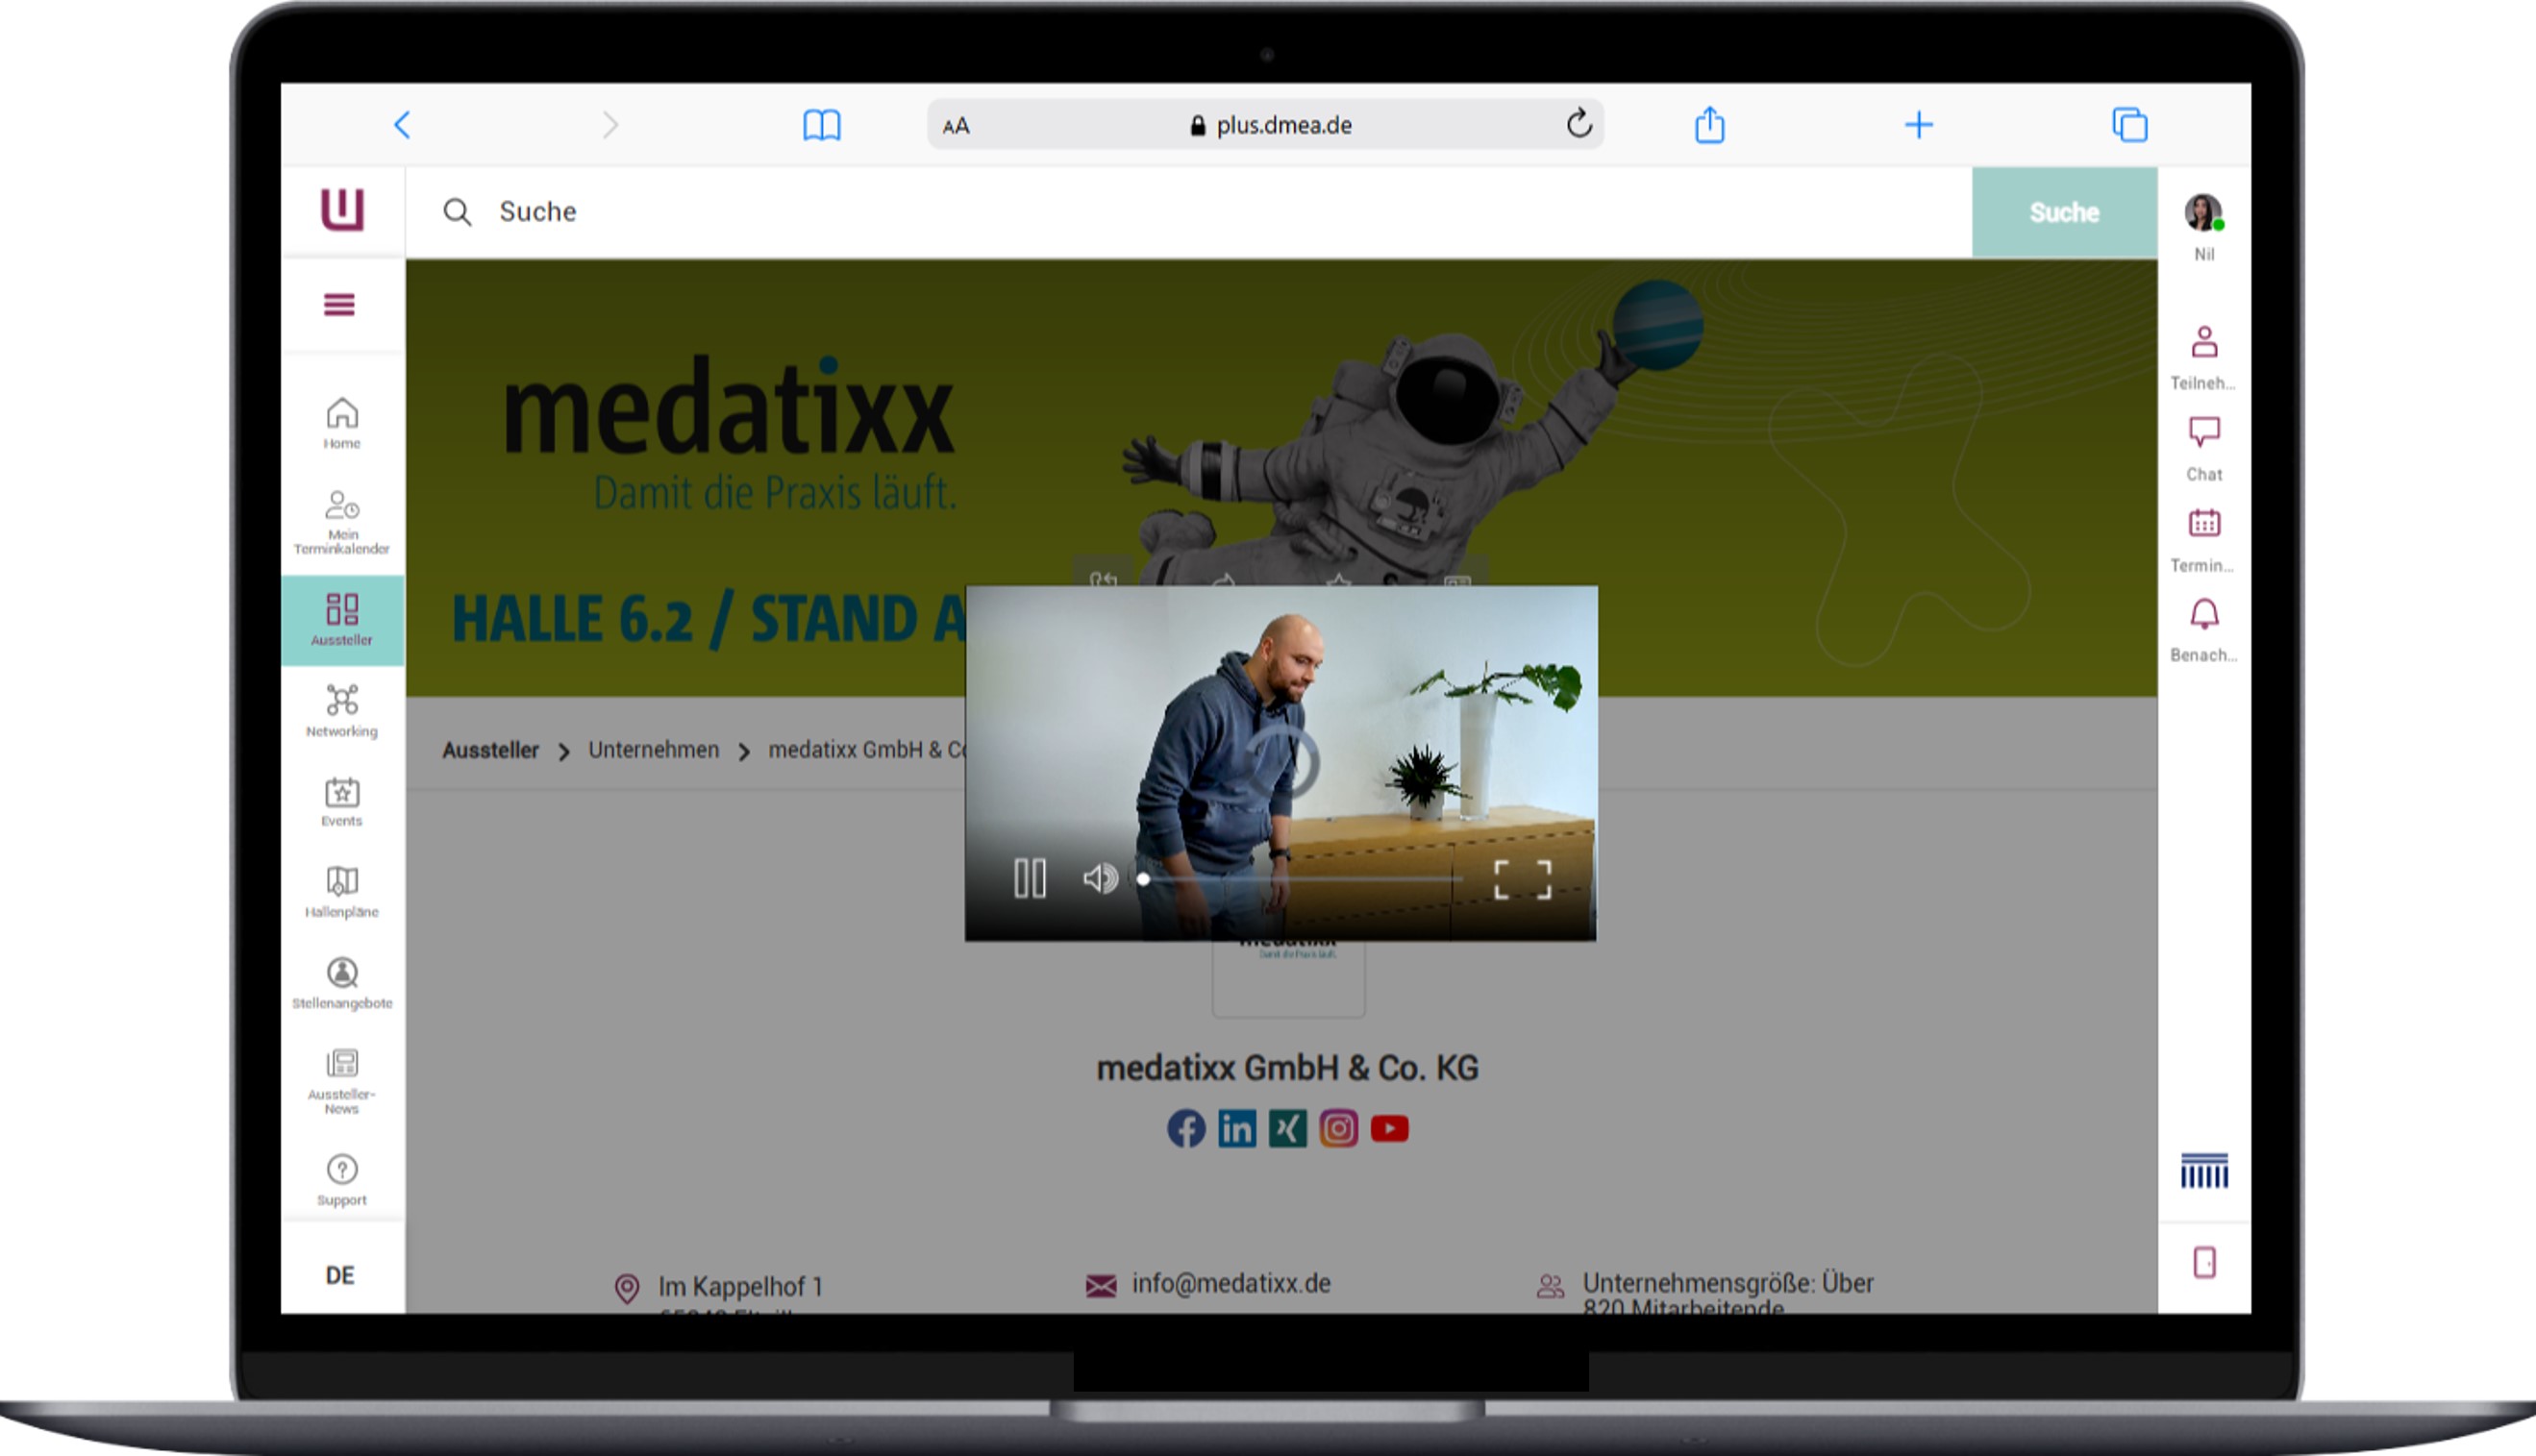Open Benachrichtigungen bell on the right
The height and width of the screenshot is (1456, 2536).
(x=2203, y=630)
